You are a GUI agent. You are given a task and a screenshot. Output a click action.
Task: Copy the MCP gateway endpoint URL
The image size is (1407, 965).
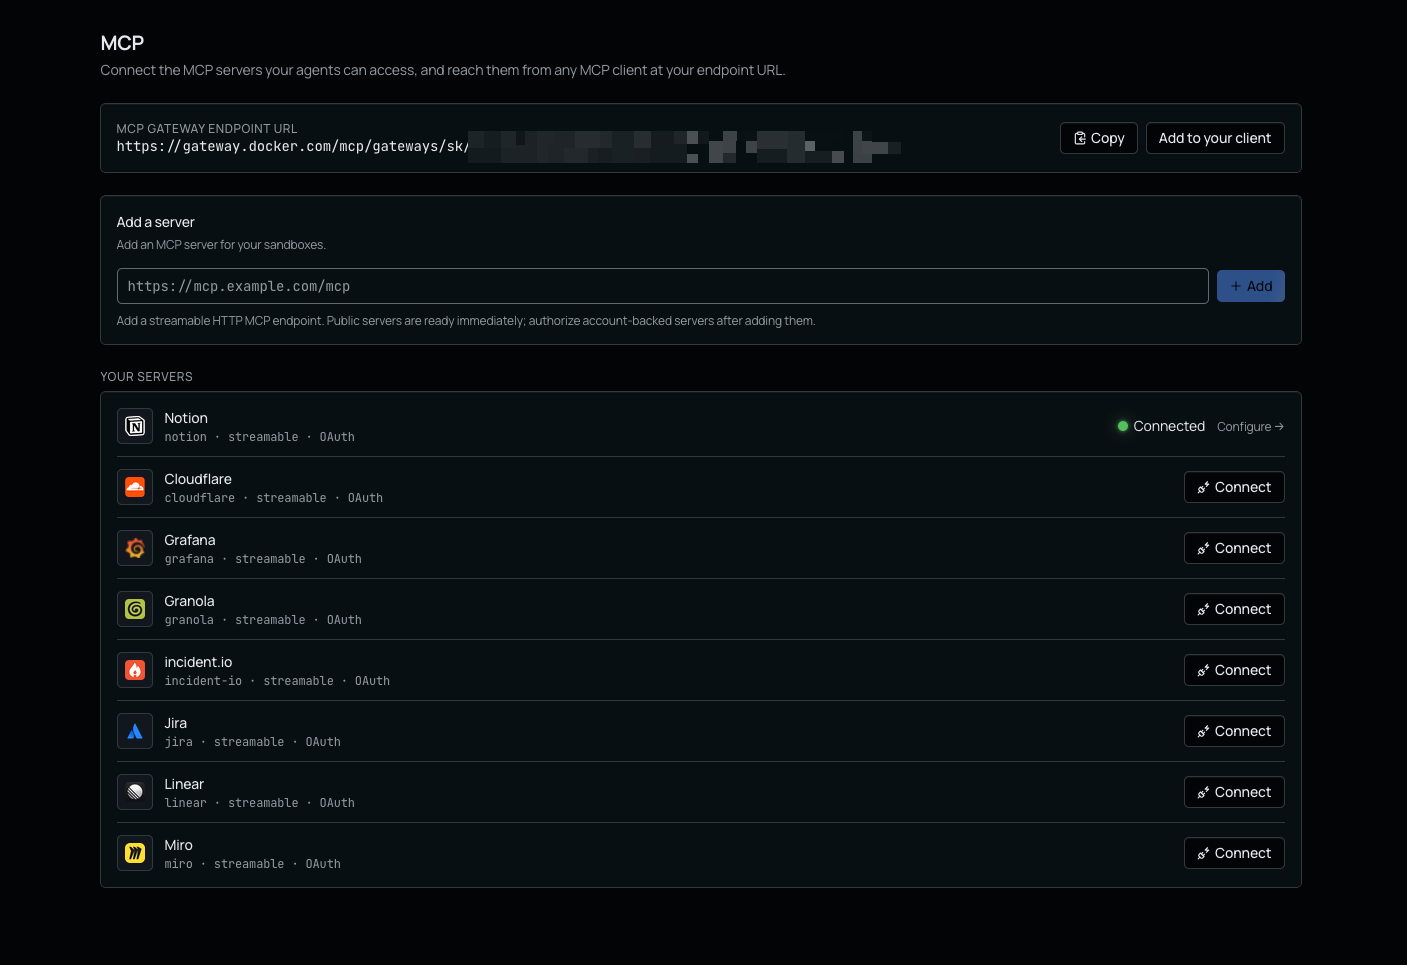coord(1099,138)
